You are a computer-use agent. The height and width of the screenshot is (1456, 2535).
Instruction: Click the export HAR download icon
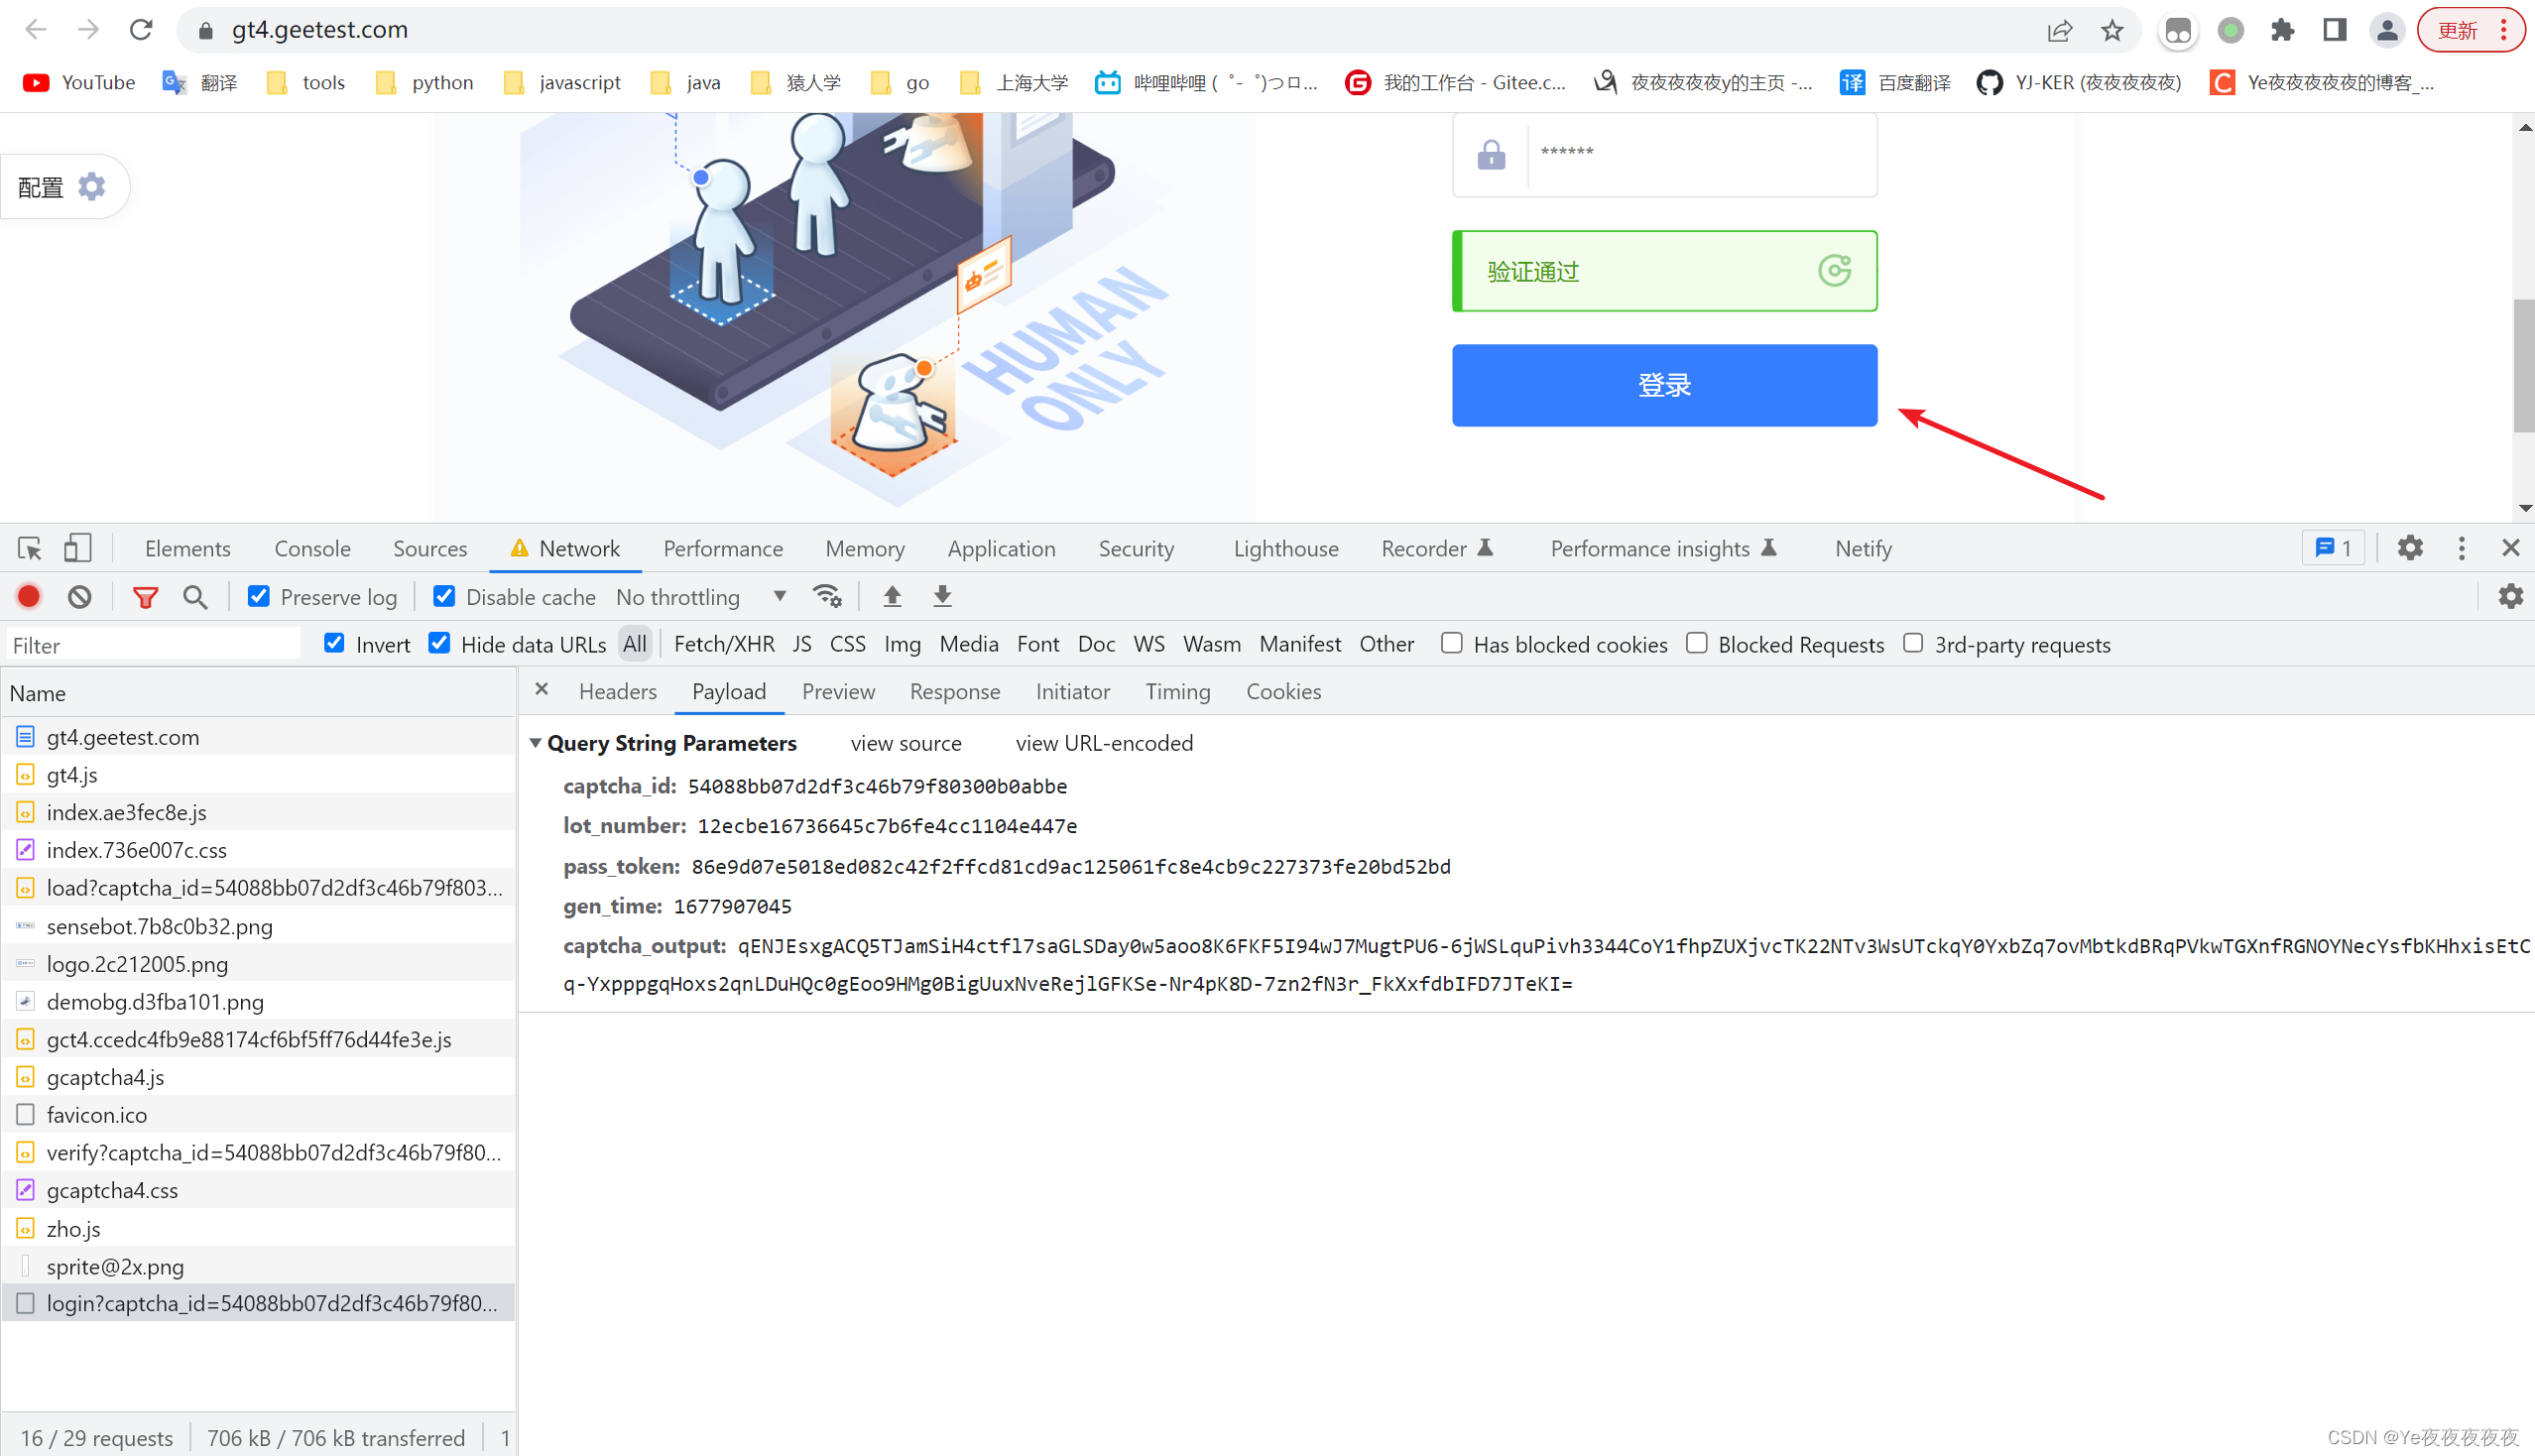point(942,597)
